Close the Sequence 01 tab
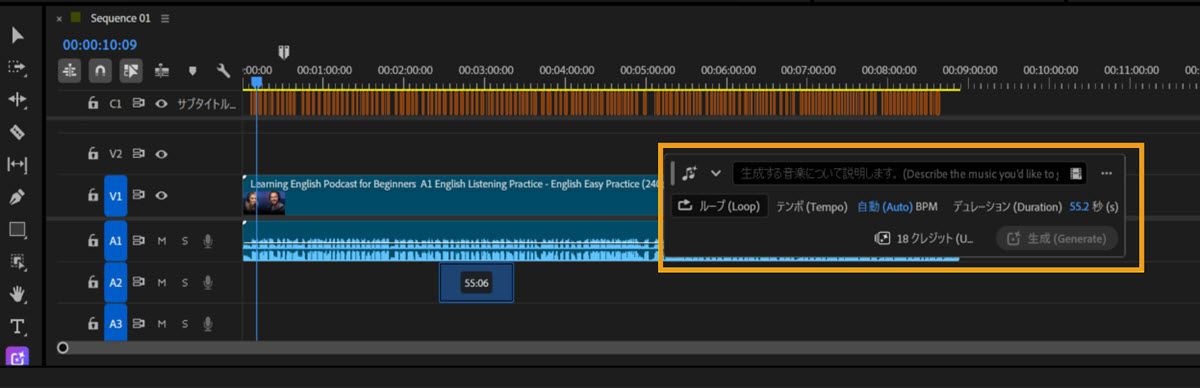1200x388 pixels. [59, 19]
